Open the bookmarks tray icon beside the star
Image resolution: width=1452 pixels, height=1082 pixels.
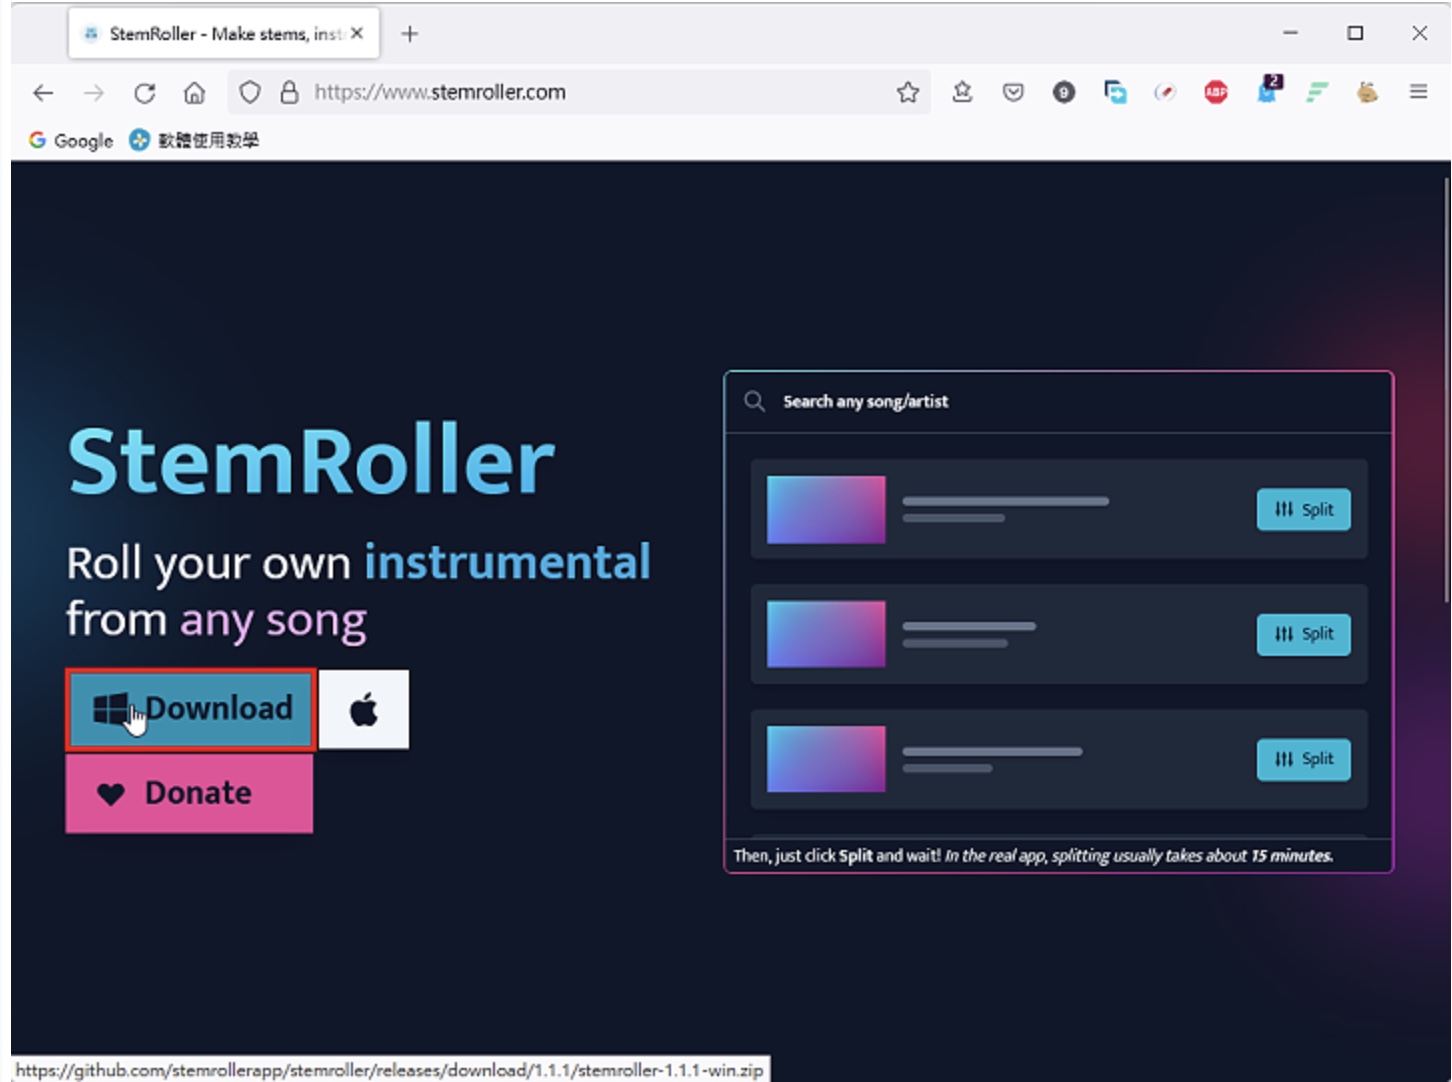click(962, 93)
